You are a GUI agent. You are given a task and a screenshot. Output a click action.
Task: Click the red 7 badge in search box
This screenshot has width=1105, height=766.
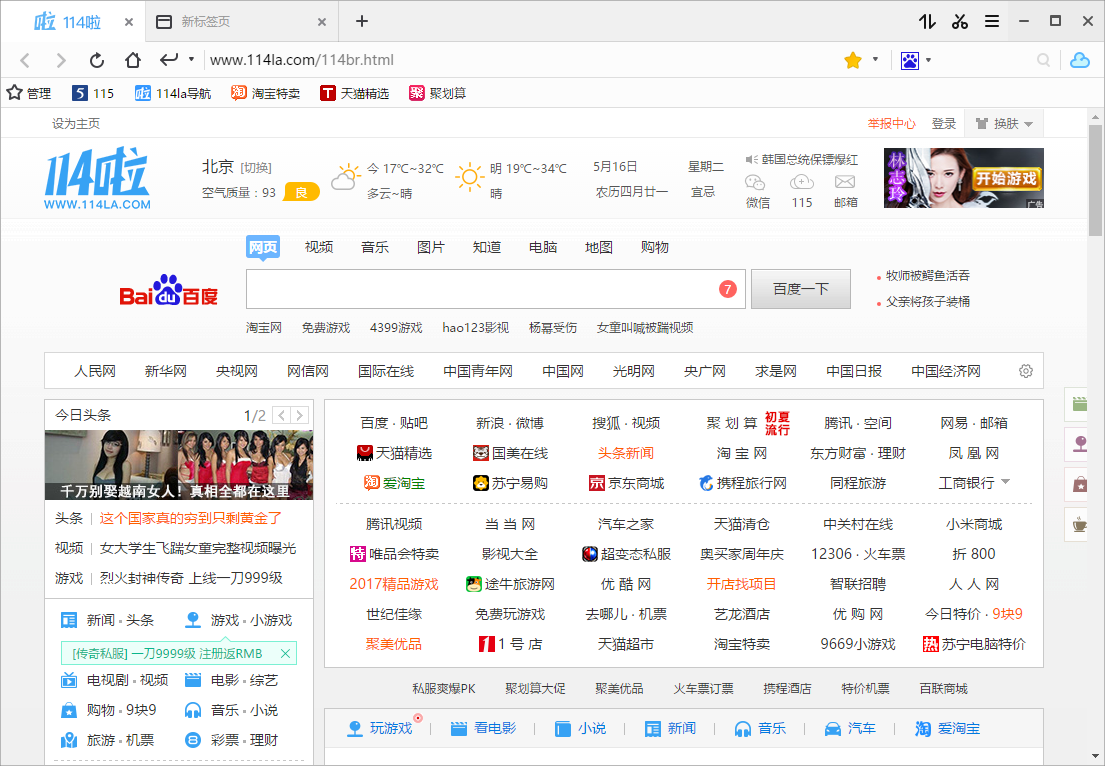pyautogui.click(x=728, y=289)
